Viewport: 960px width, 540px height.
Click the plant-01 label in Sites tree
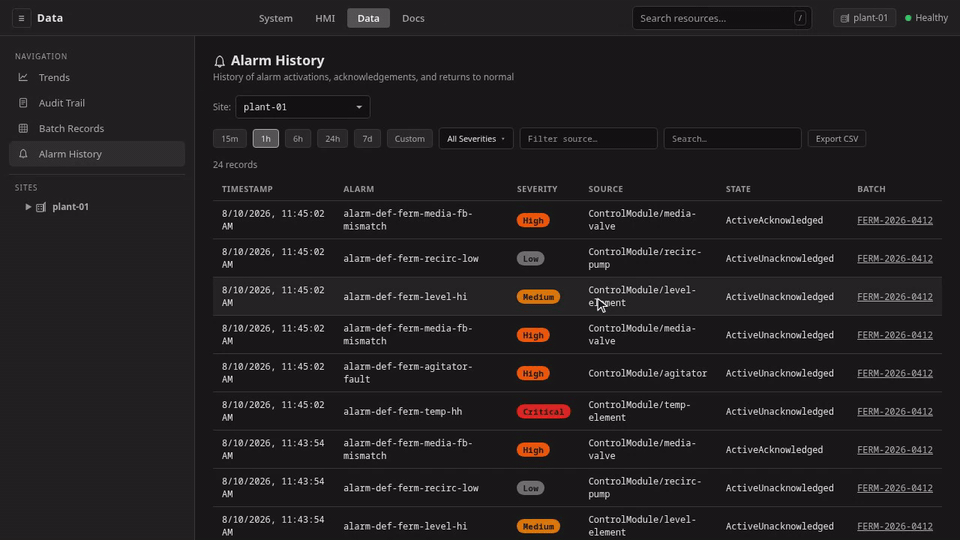(70, 207)
